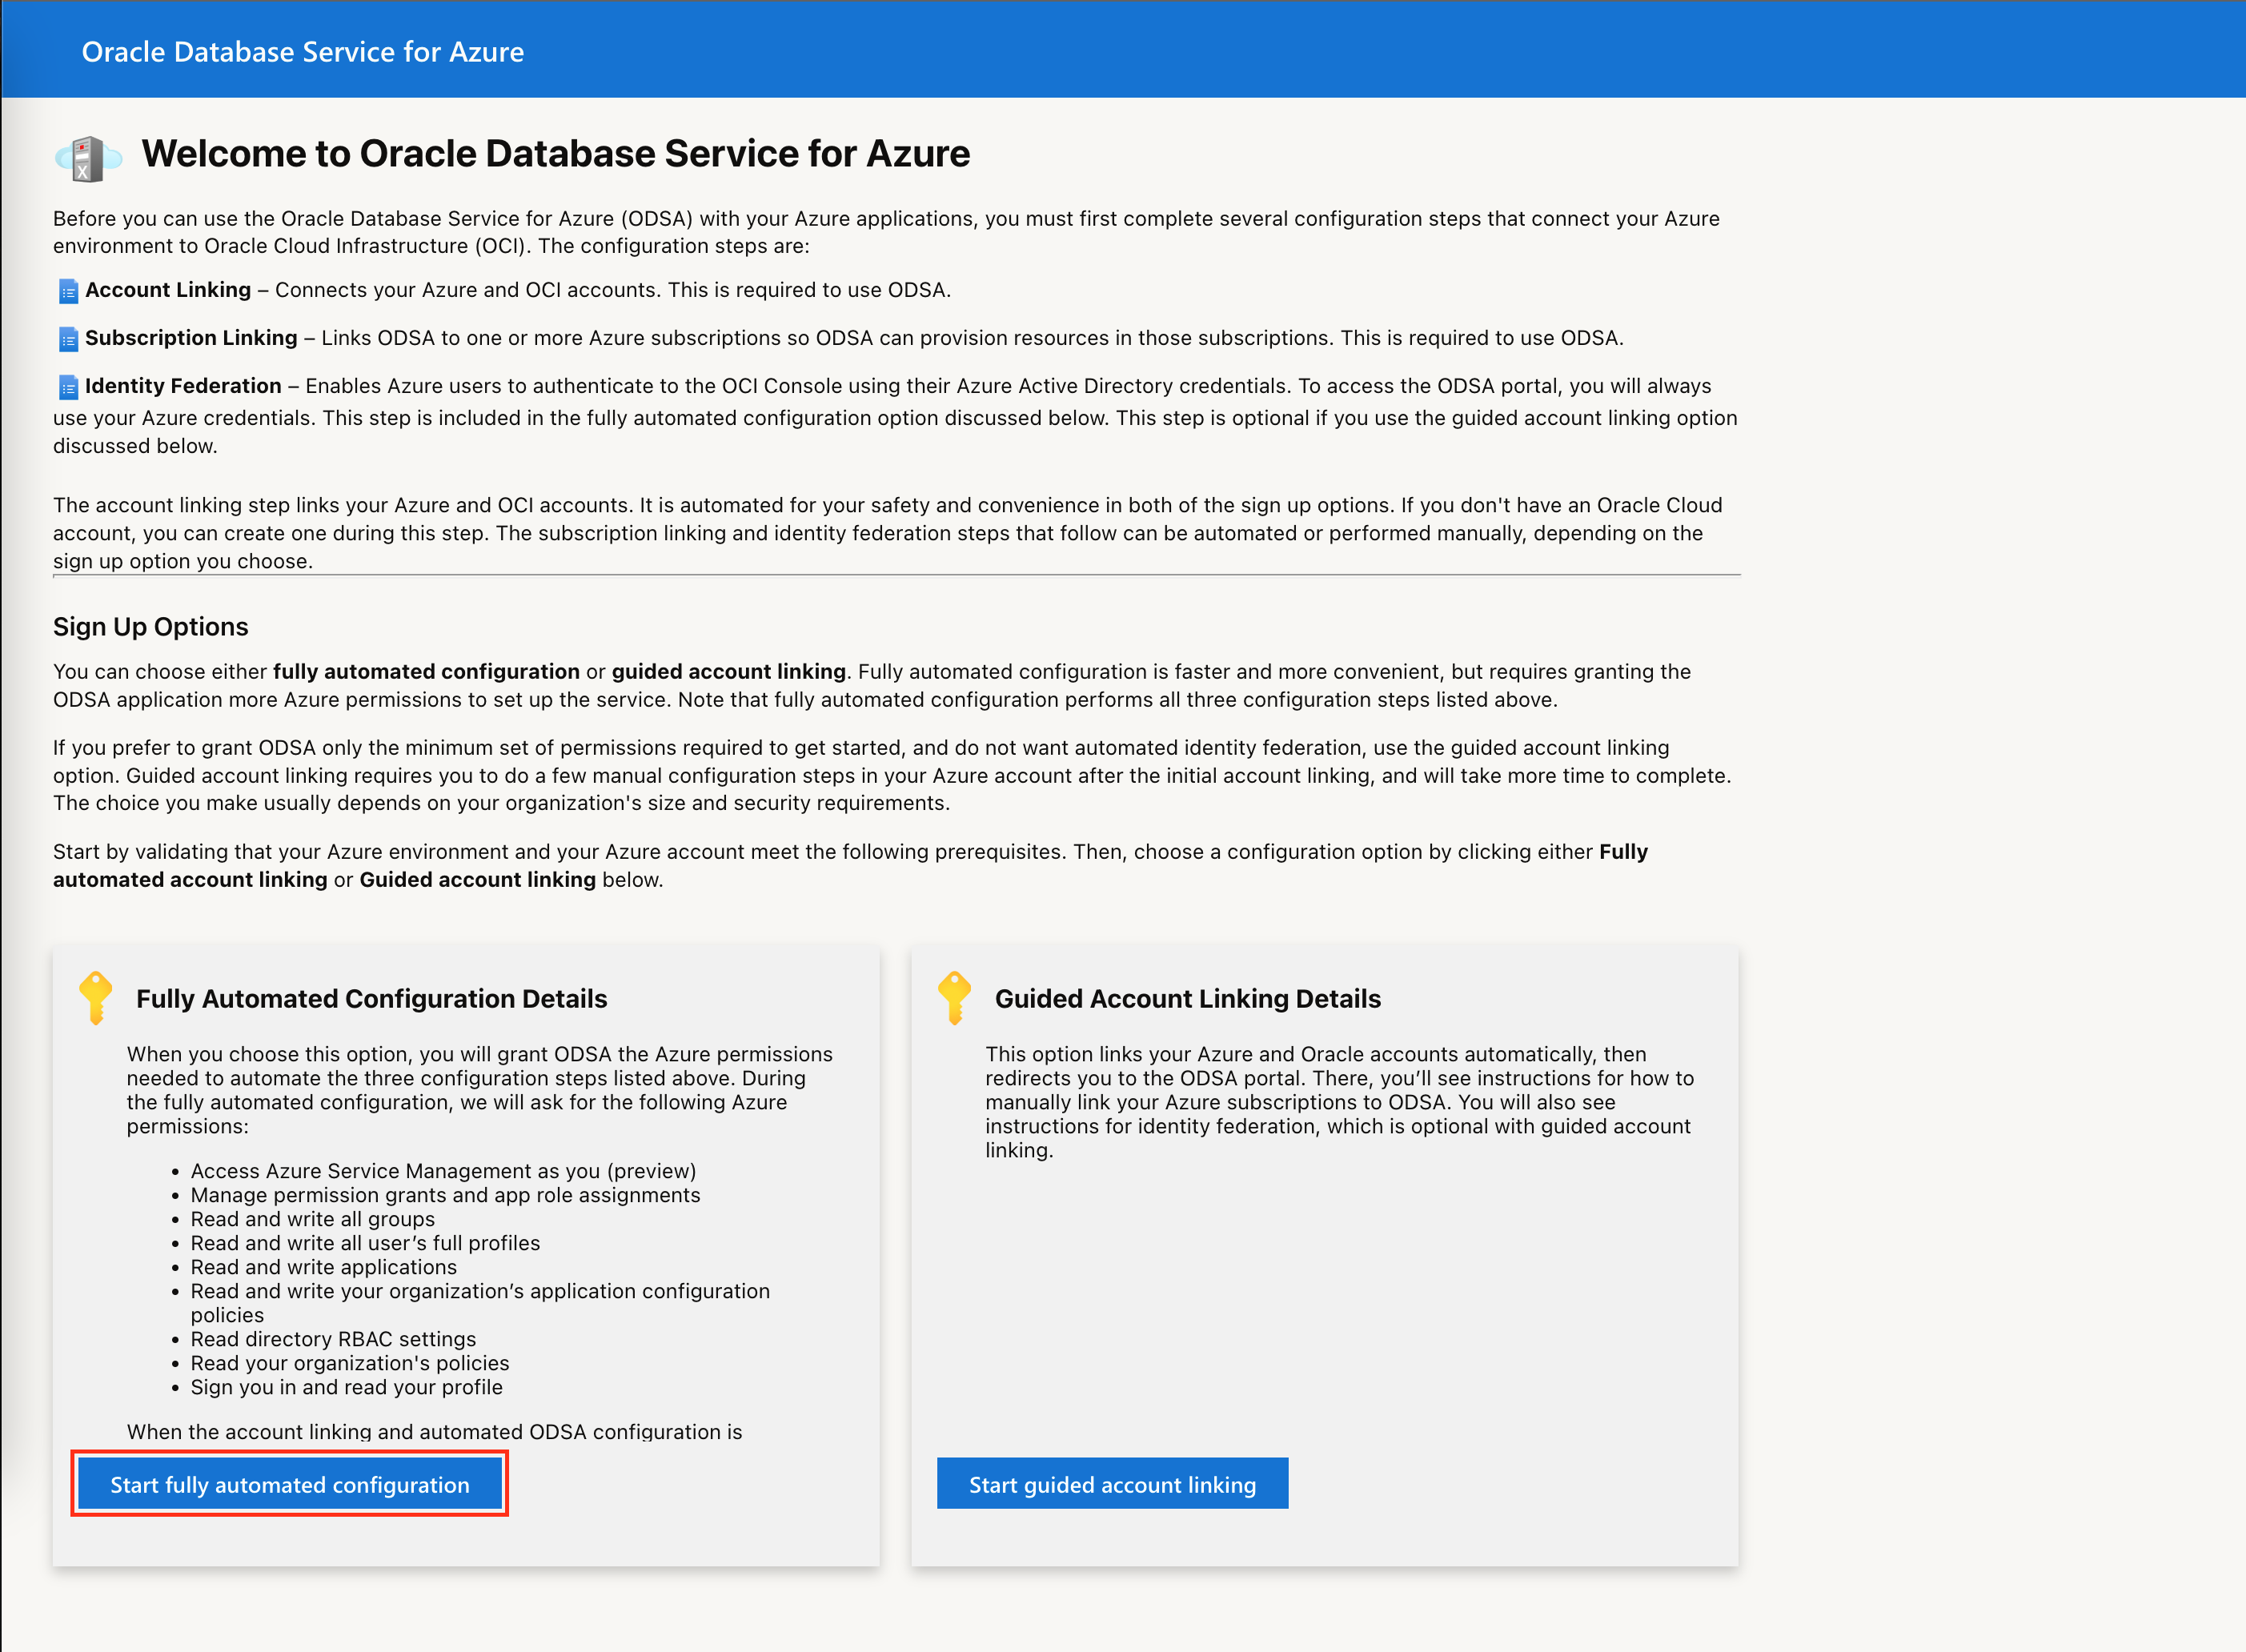Click 'Manage permission grants and app role assignments' bullet

445,1195
